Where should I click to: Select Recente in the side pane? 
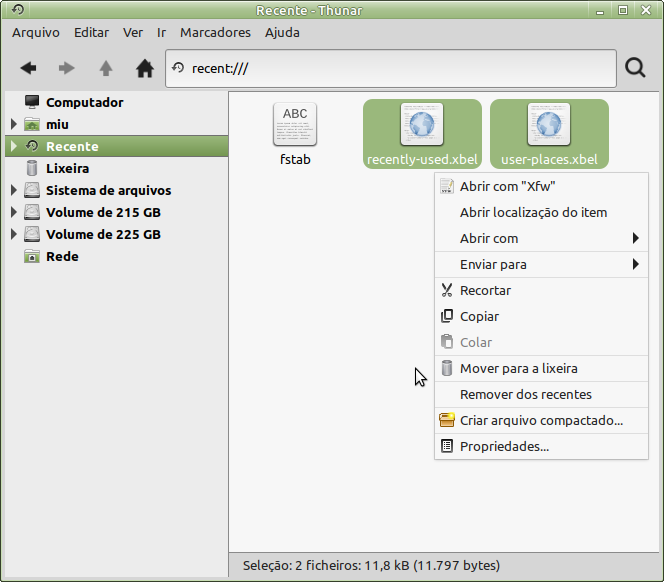(x=117, y=146)
